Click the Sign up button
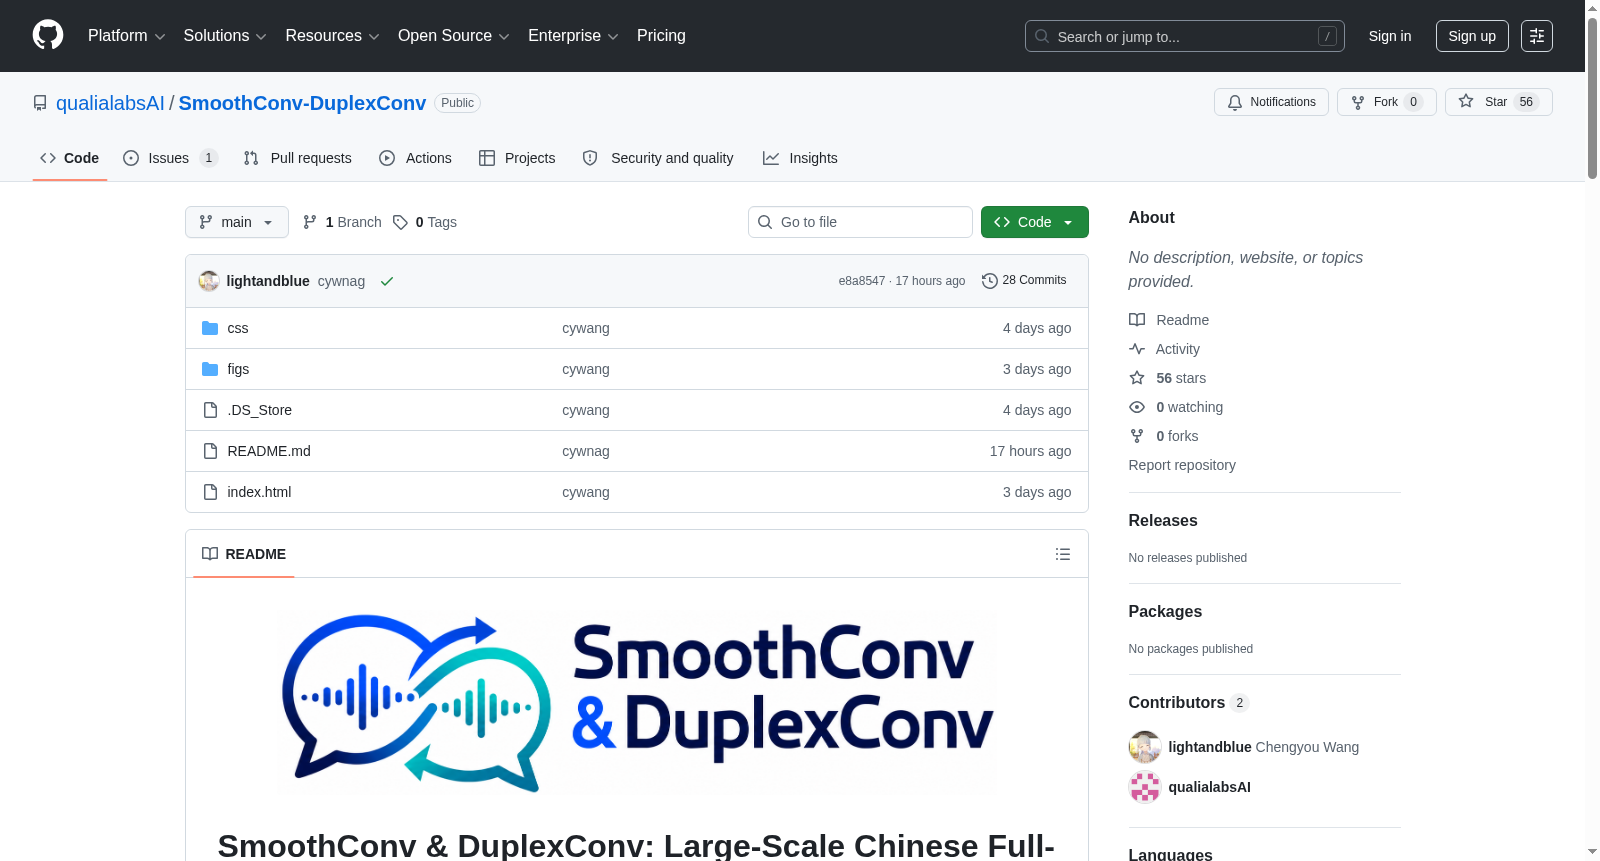This screenshot has width=1600, height=861. coord(1472,36)
